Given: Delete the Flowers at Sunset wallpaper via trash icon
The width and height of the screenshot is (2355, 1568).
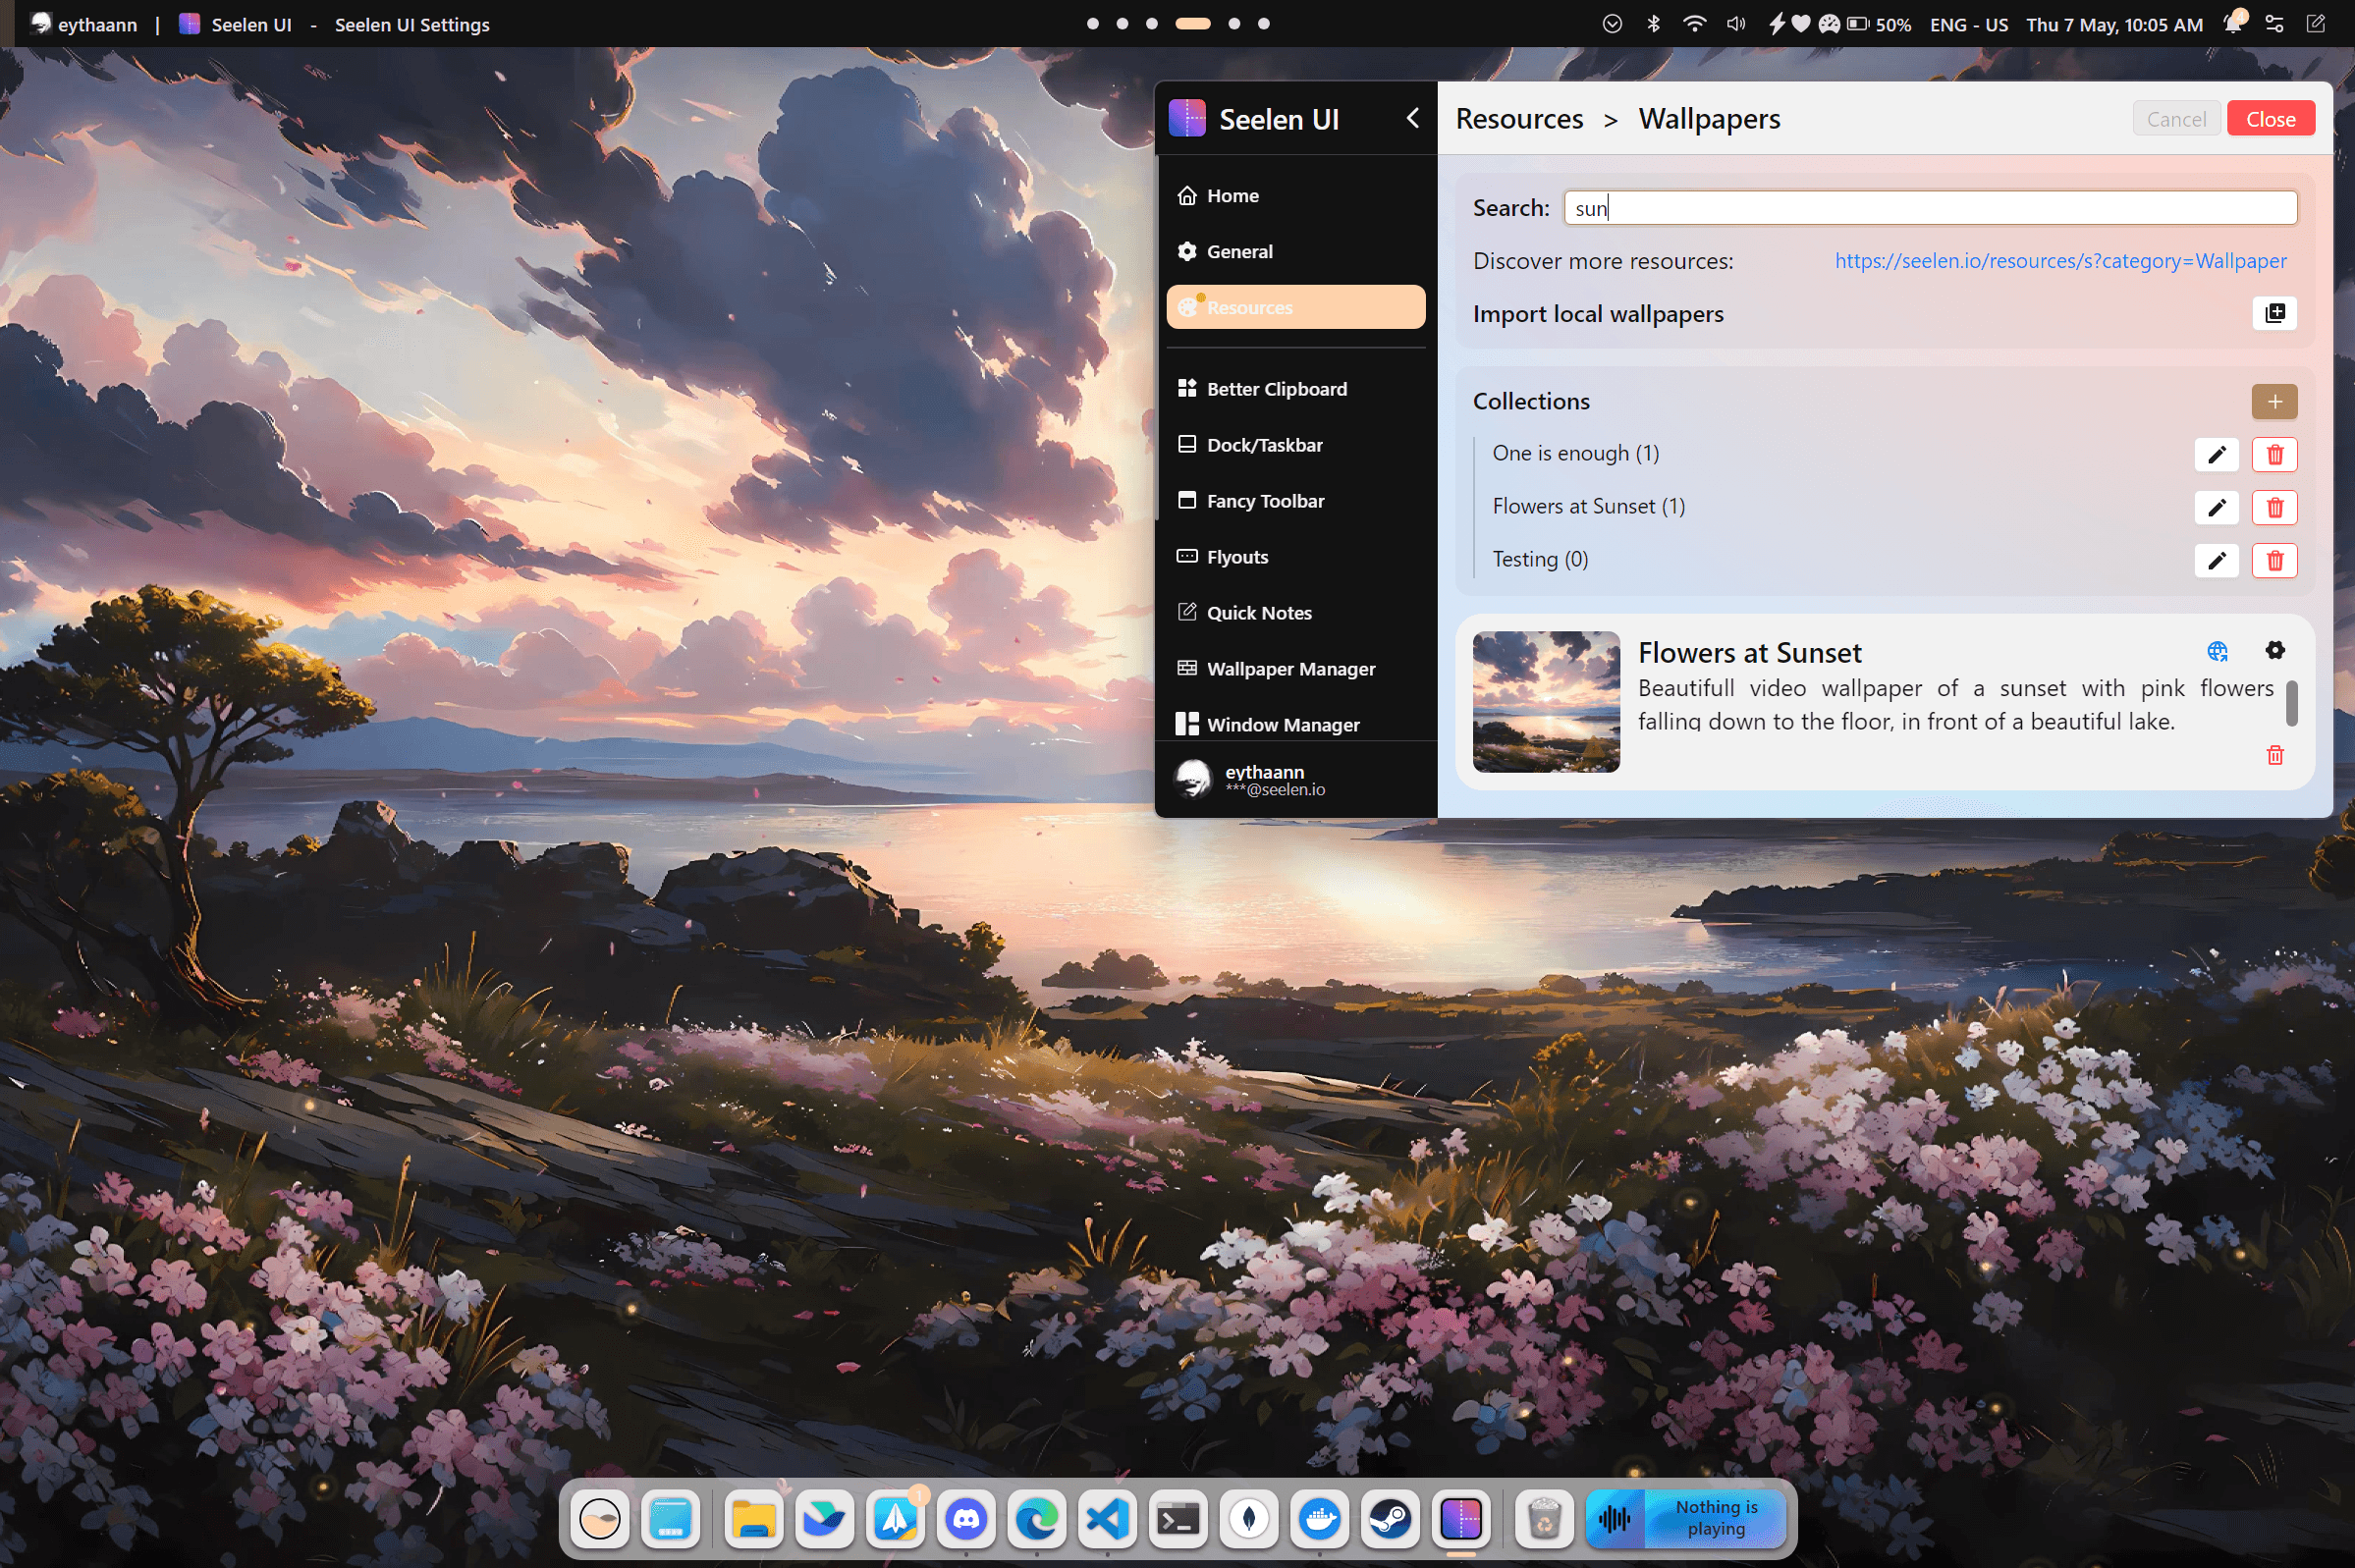Looking at the screenshot, I should tap(2274, 755).
